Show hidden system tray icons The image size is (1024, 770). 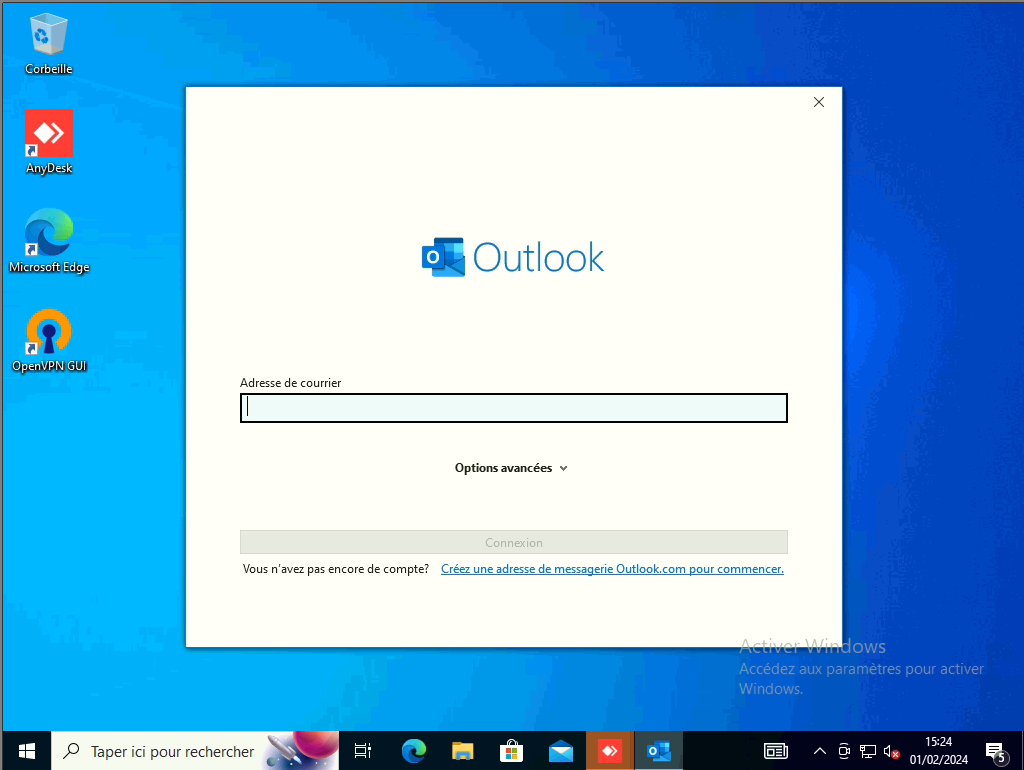820,751
